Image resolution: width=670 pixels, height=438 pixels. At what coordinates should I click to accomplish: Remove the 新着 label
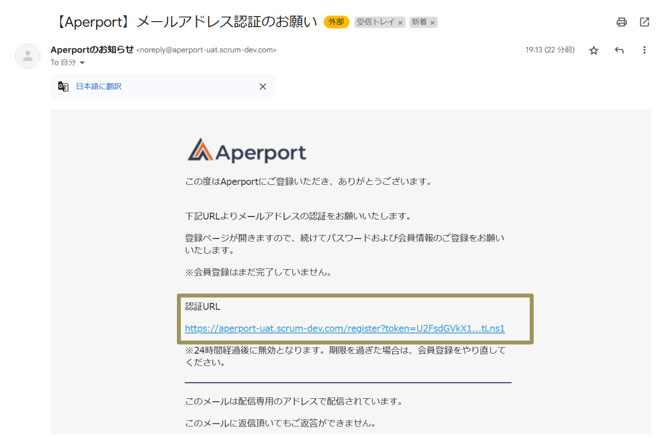point(432,23)
